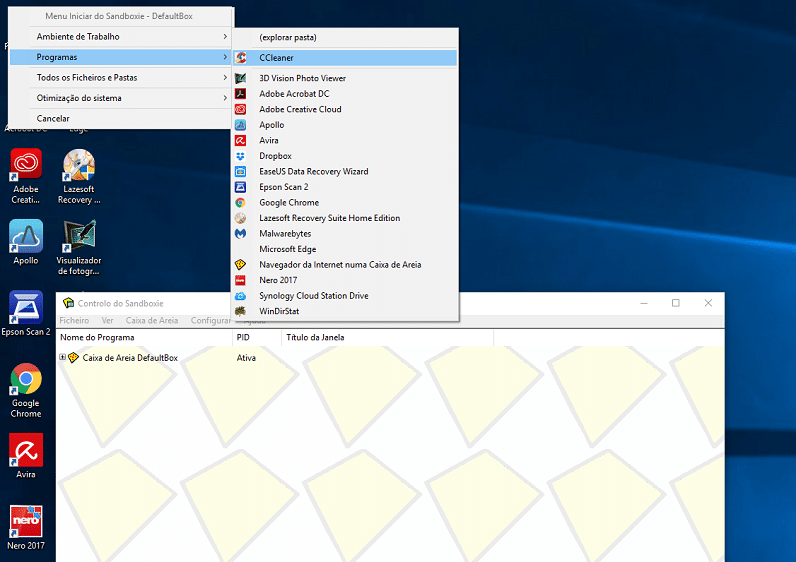Click the EaseUS Data Recovery Wizard icon
This screenshot has height=562, width=796.
[x=241, y=172]
